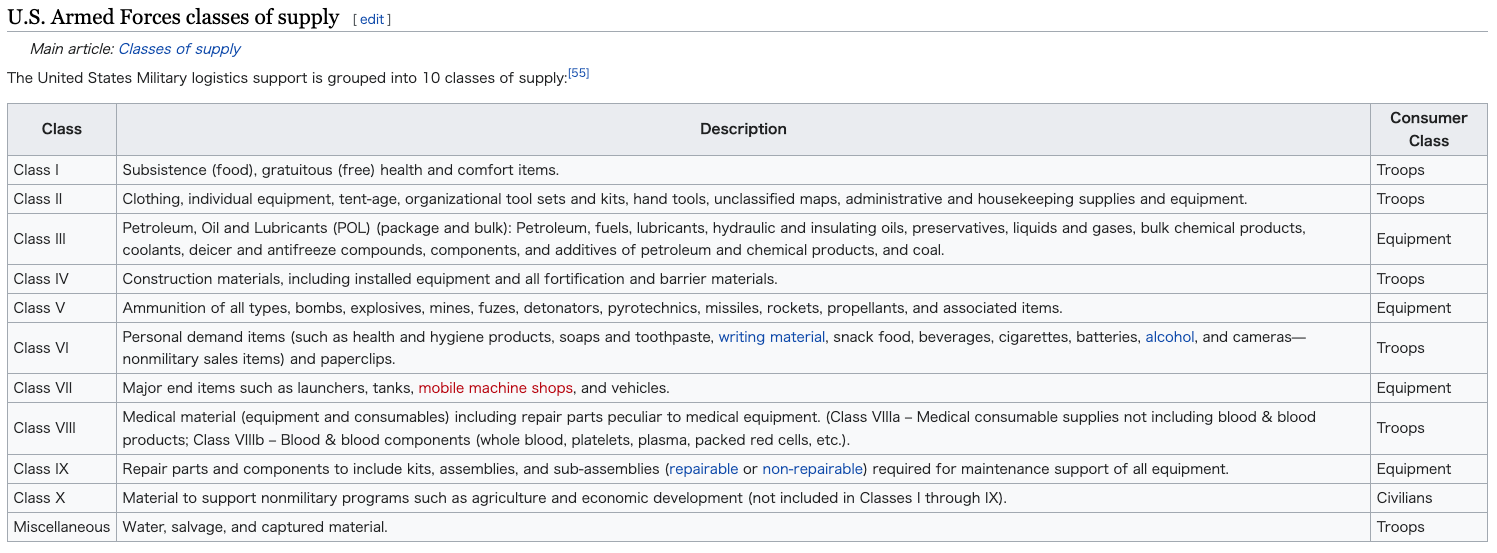Open the Classes of supply main article
The width and height of the screenshot is (1497, 553).
[179, 48]
